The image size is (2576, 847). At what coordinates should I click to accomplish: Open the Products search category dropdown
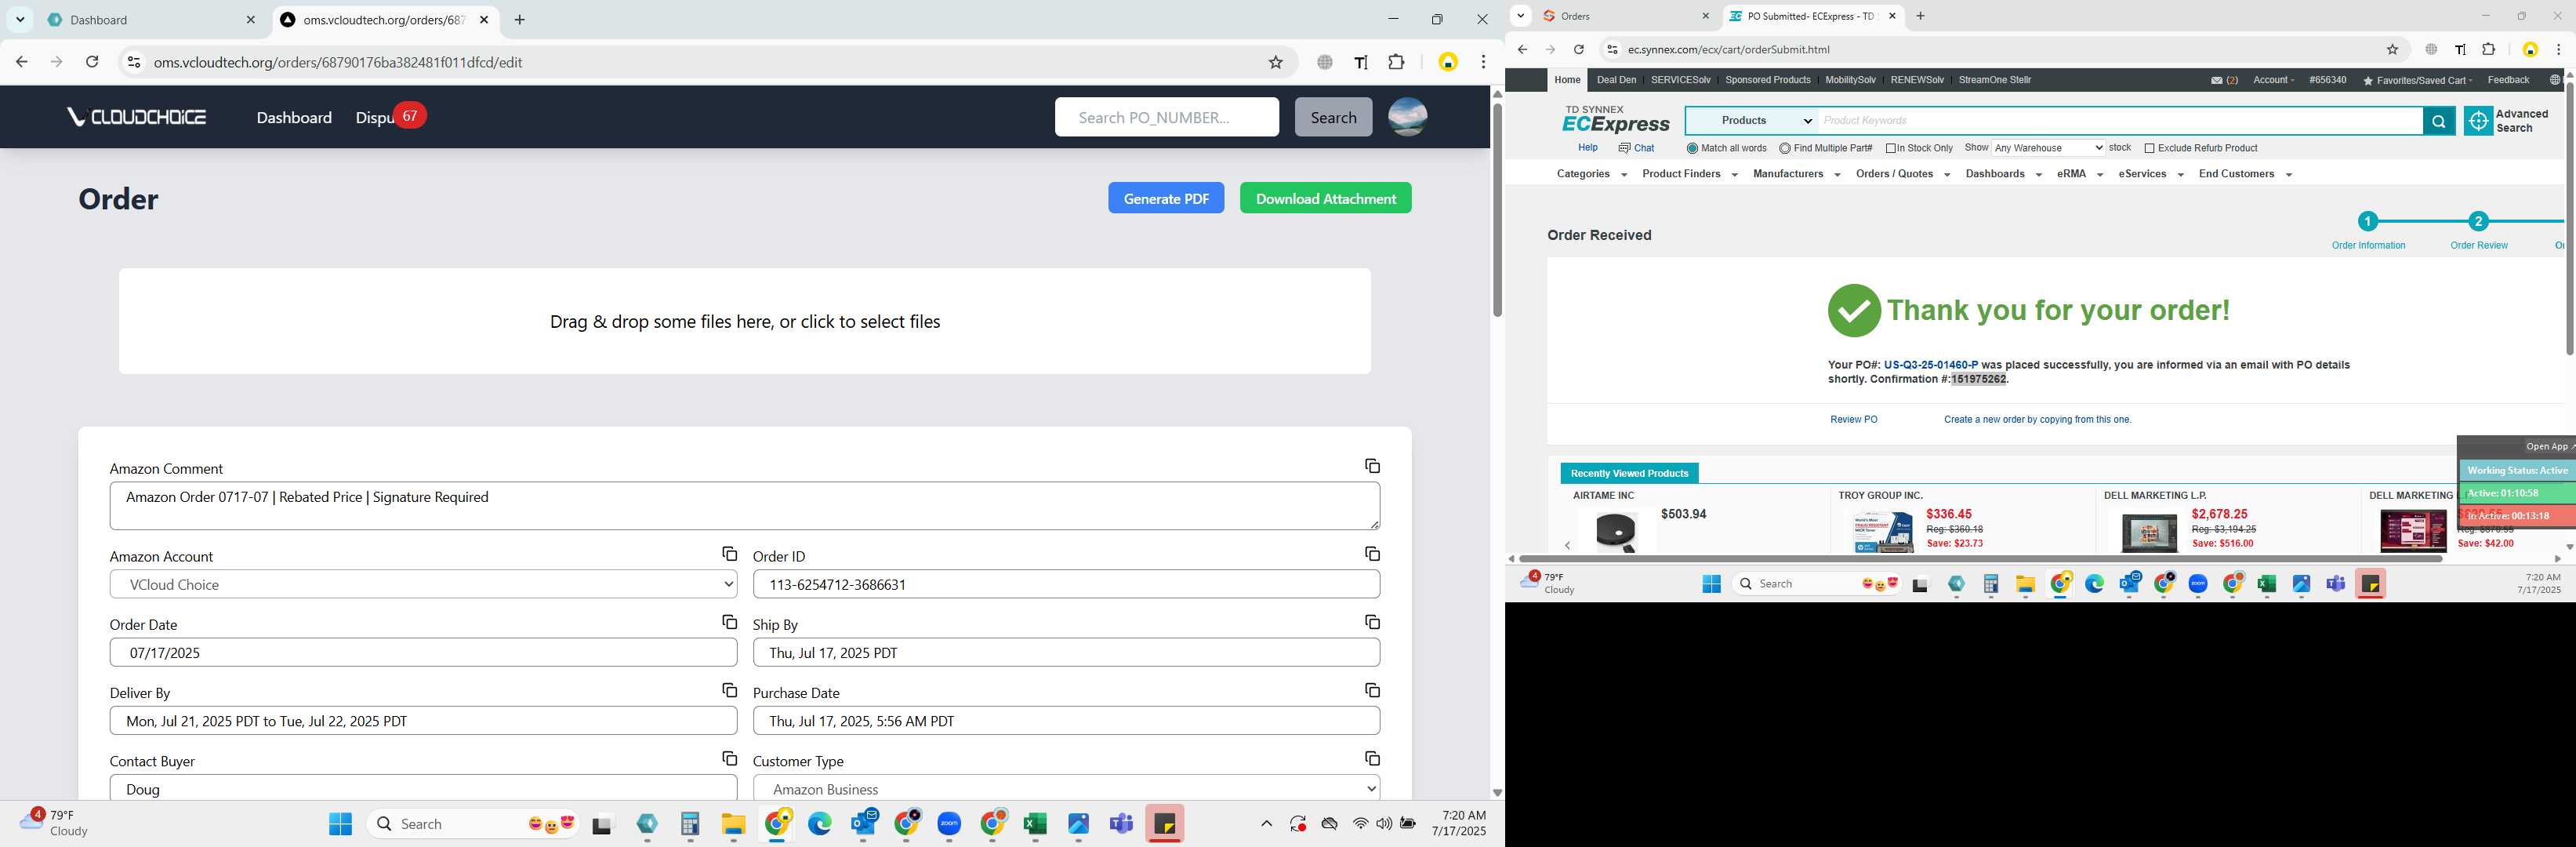[1753, 121]
